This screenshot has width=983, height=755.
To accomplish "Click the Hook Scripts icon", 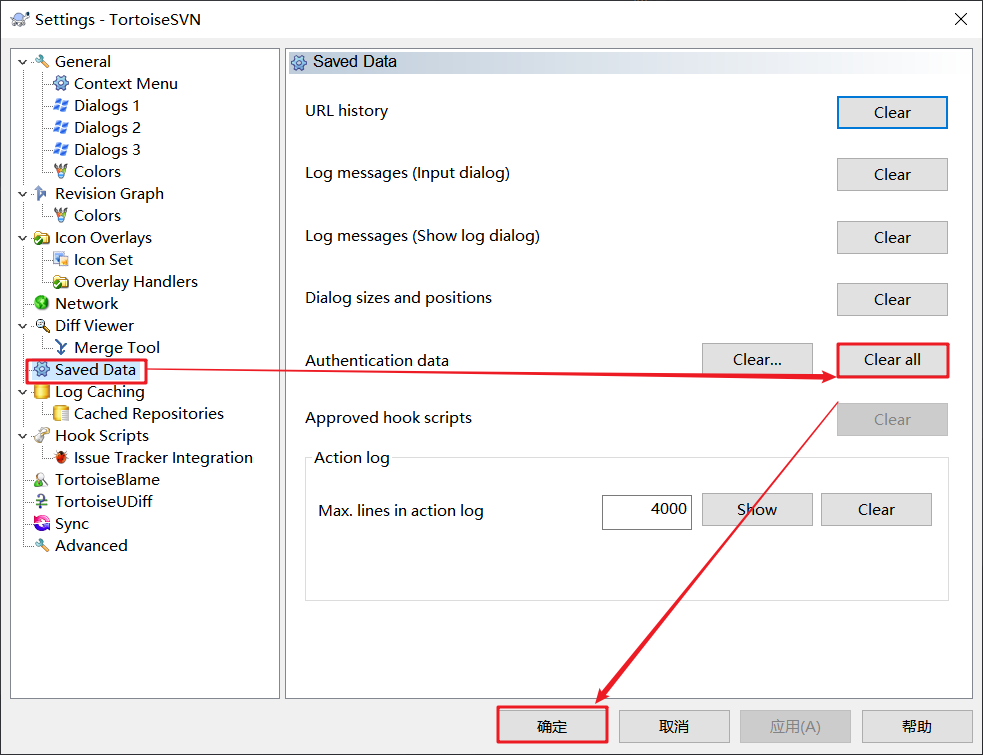I will coord(41,435).
